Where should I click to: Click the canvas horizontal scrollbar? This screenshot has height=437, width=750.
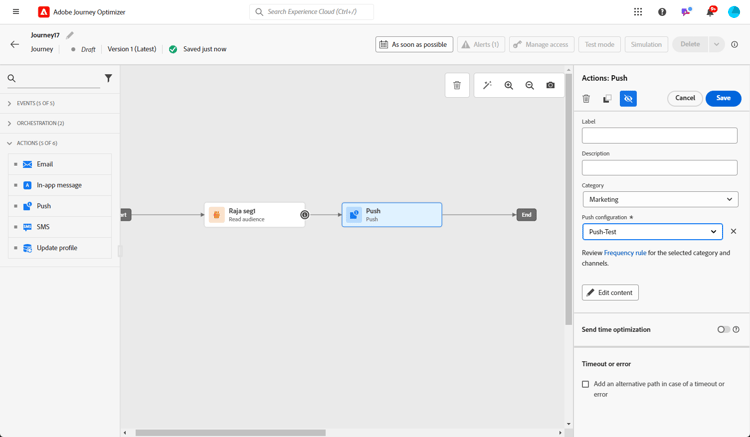point(231,433)
